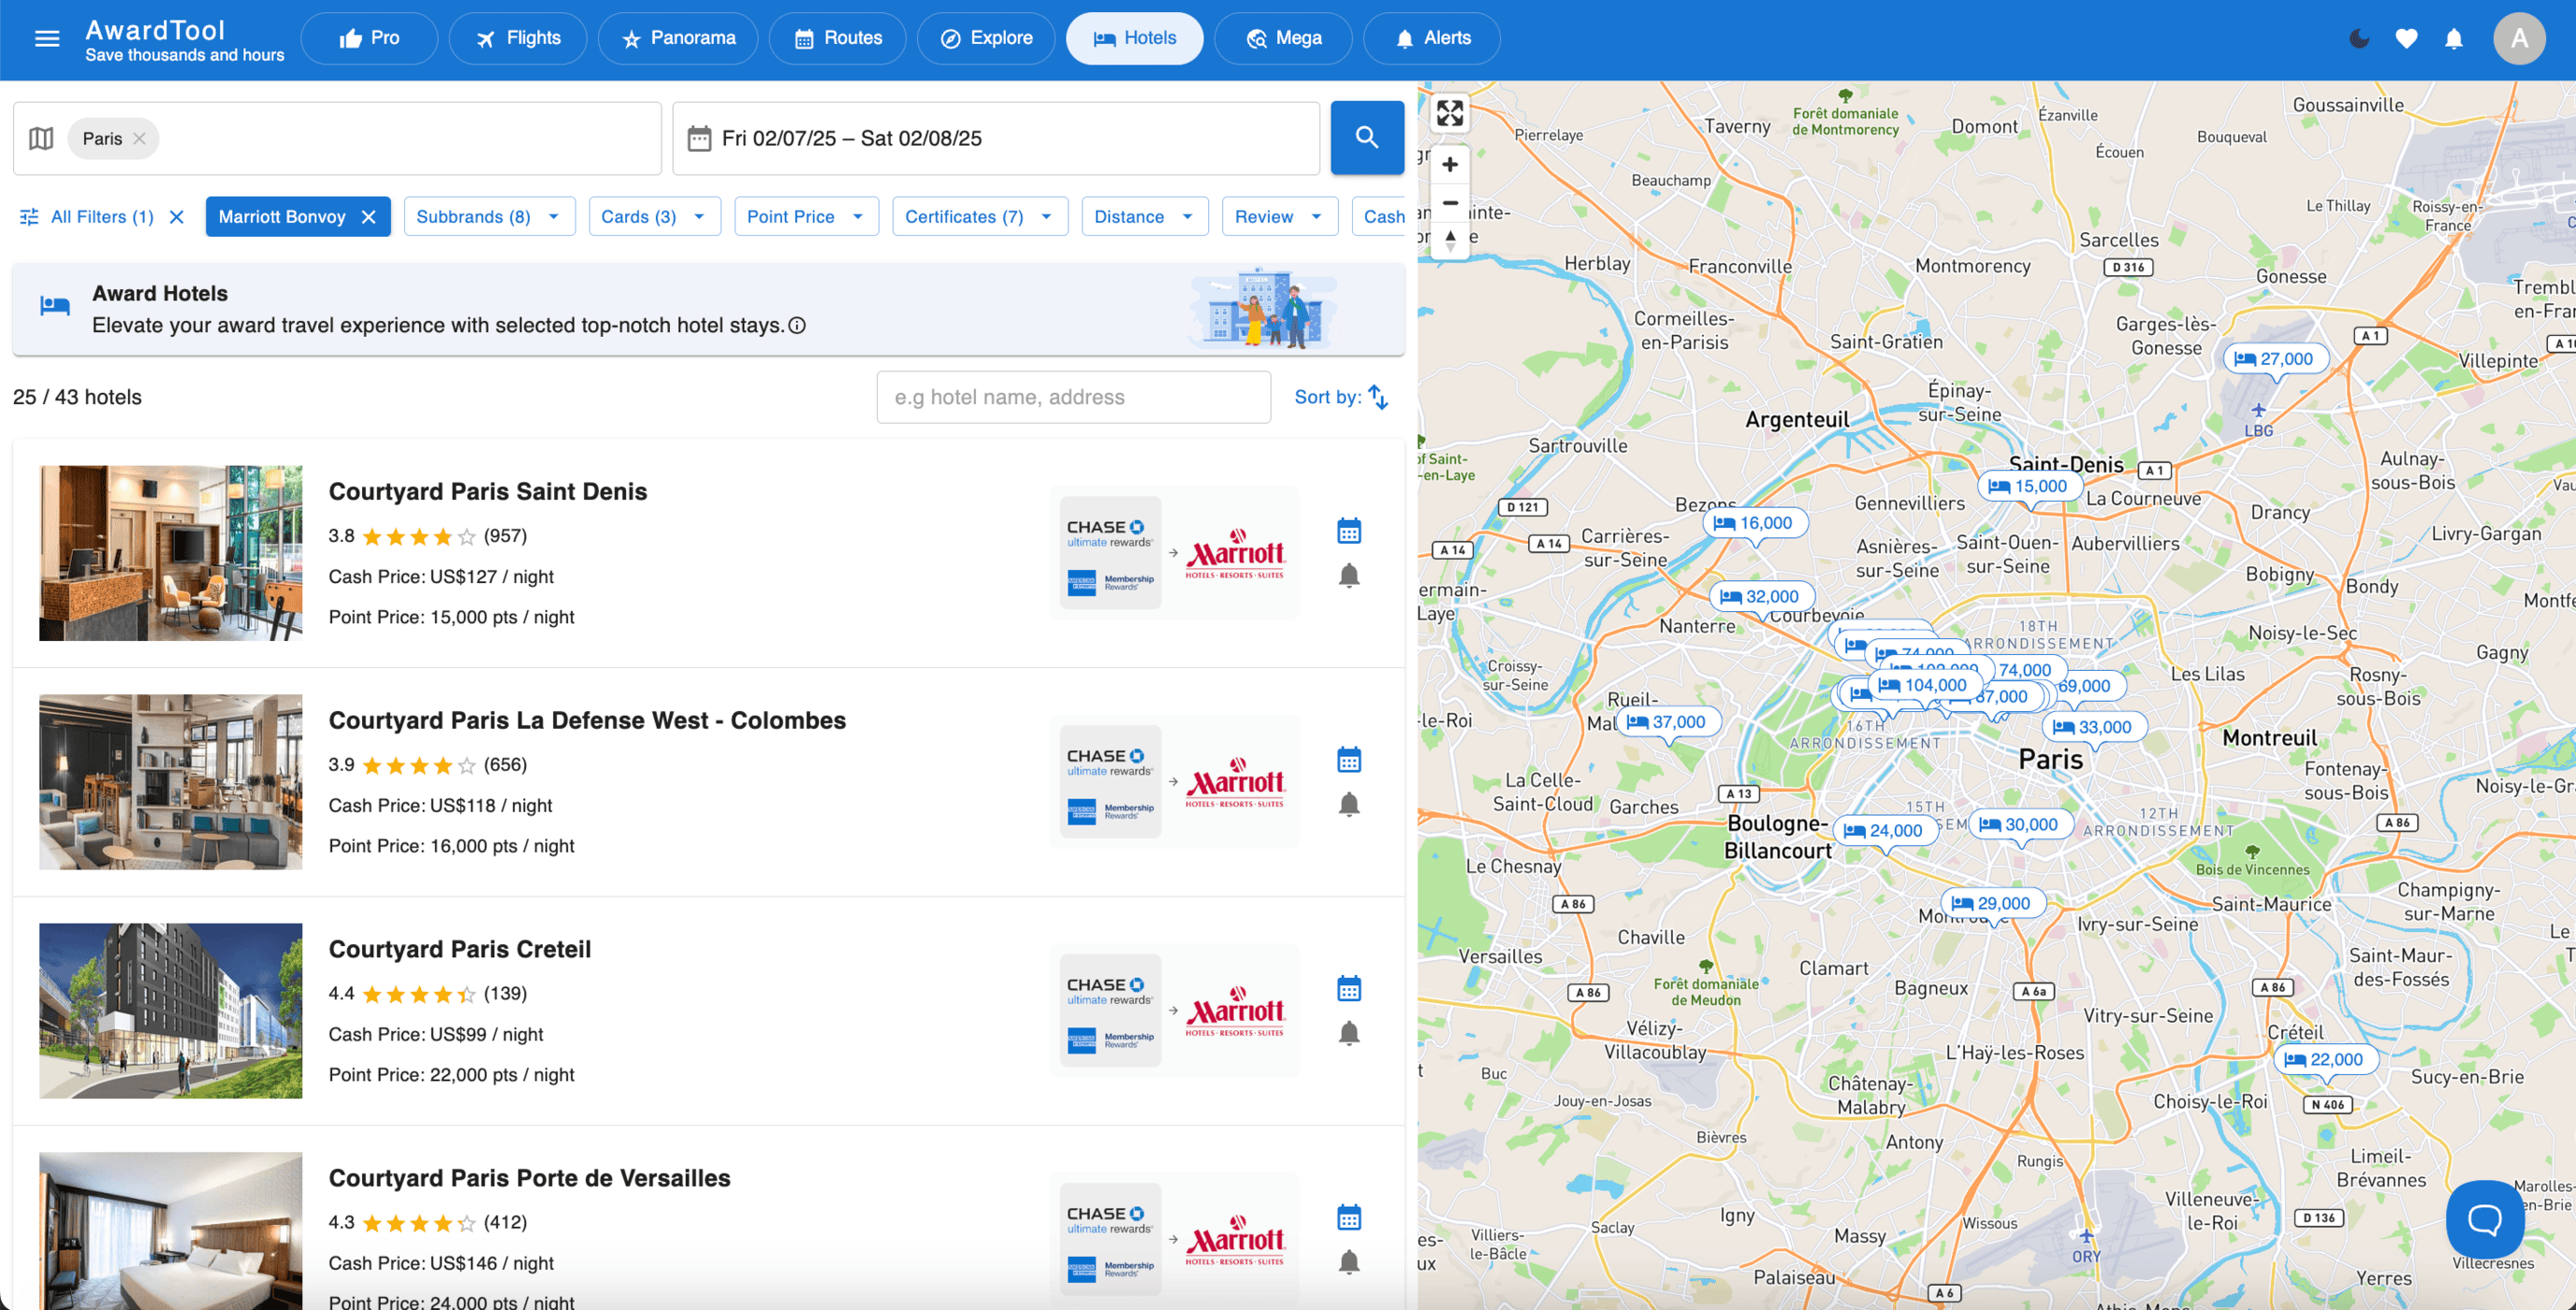
Task: Select 22,000 points Créteil marker
Action: coord(2325,1060)
